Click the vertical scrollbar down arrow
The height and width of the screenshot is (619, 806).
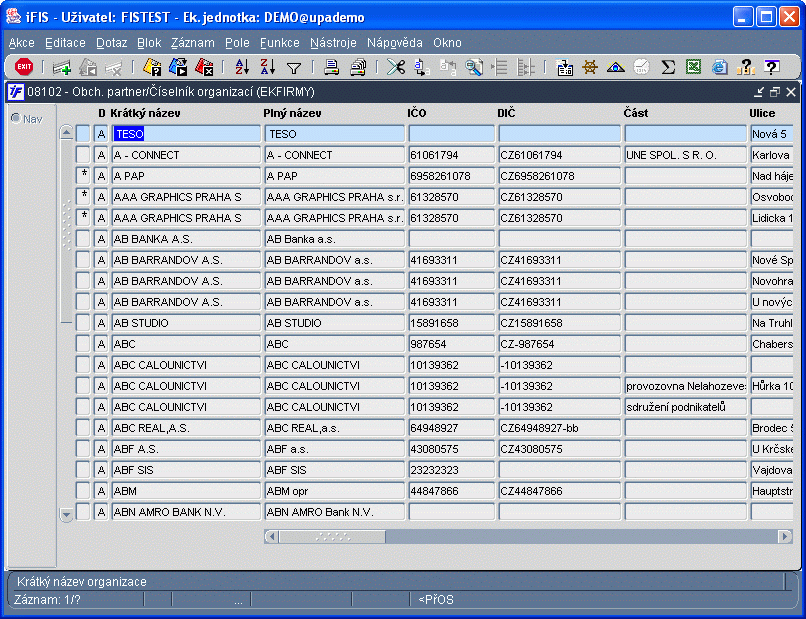tap(66, 514)
